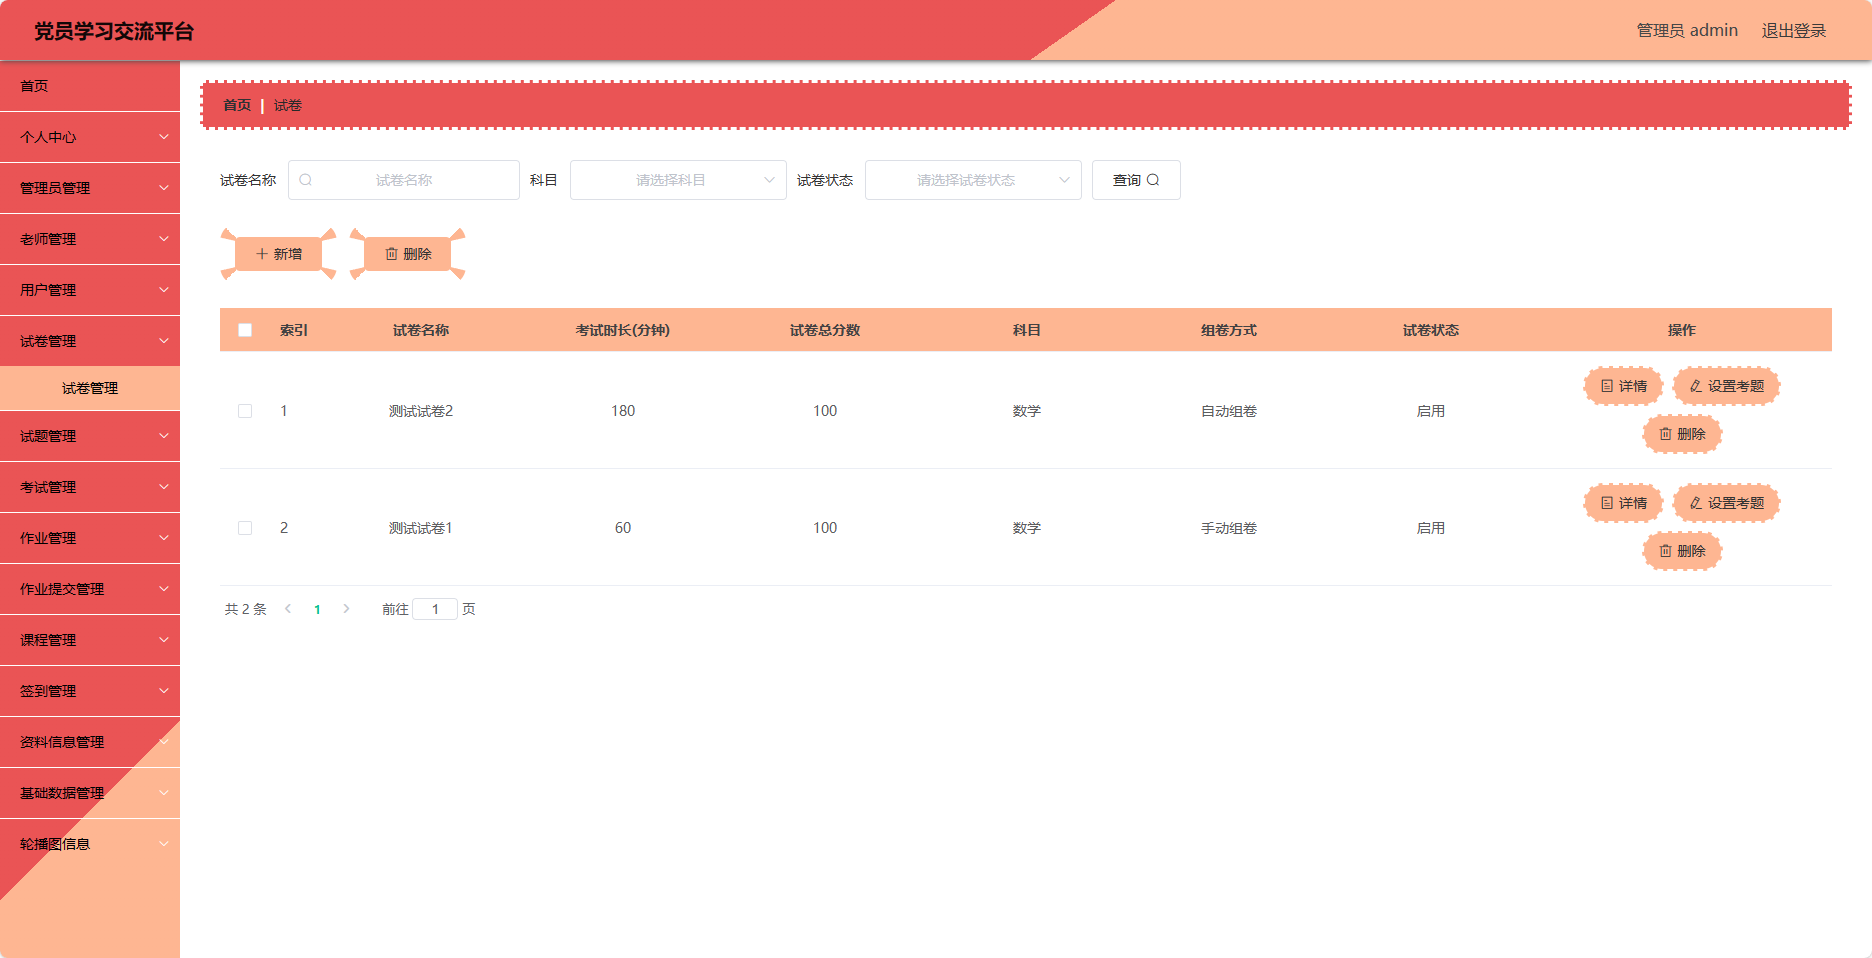Click 首页 in the breadcrumb
Screen dimensions: 1872x958
pos(237,105)
